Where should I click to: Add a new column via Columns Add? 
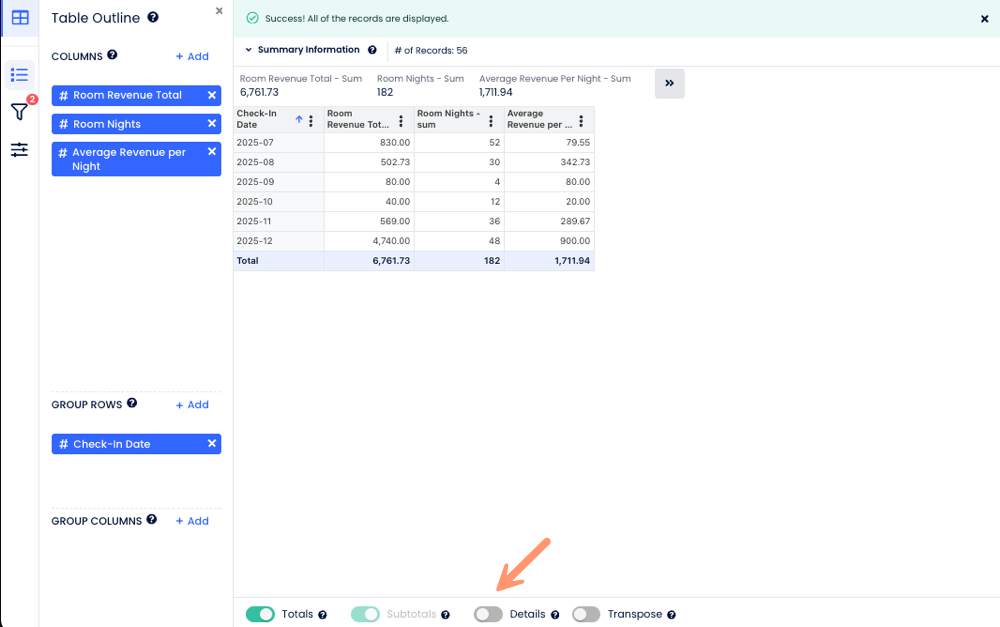tap(192, 57)
